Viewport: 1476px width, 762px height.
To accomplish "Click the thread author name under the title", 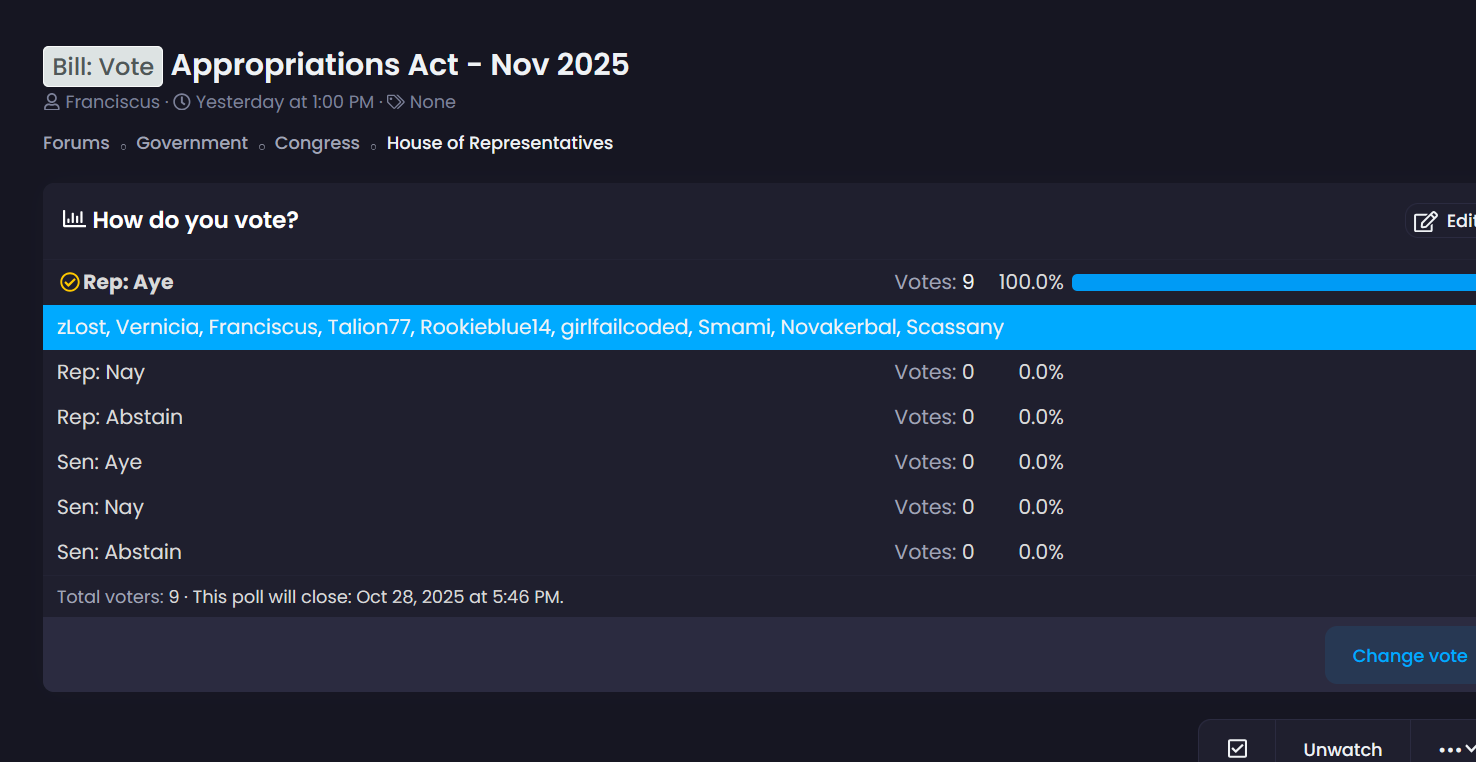I will pyautogui.click(x=112, y=102).
